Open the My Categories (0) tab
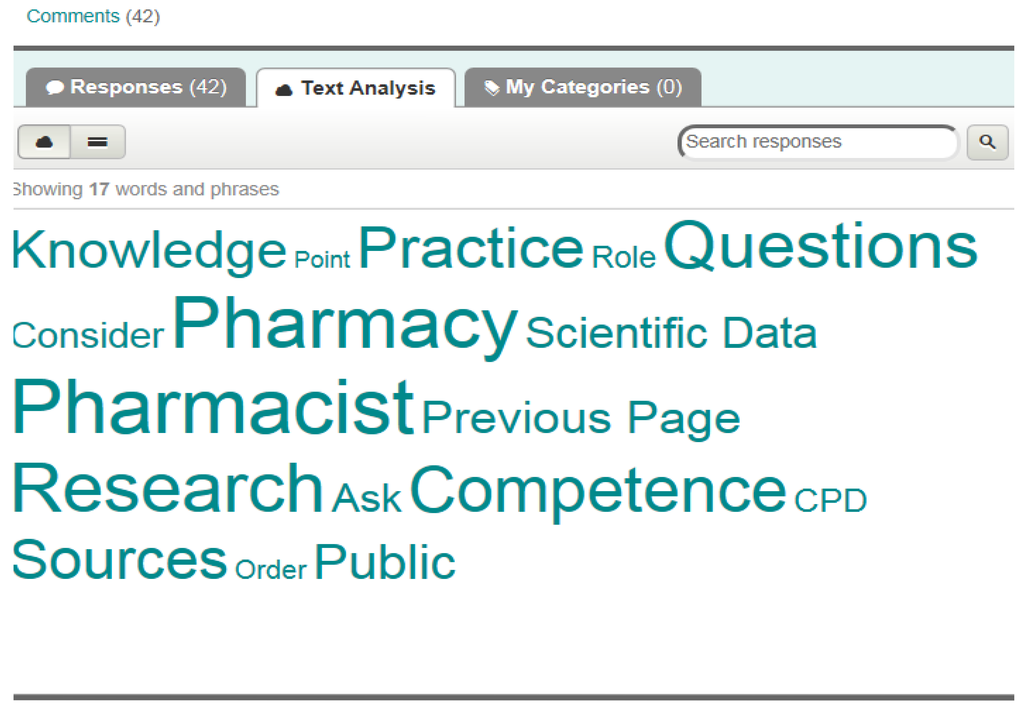 point(582,87)
